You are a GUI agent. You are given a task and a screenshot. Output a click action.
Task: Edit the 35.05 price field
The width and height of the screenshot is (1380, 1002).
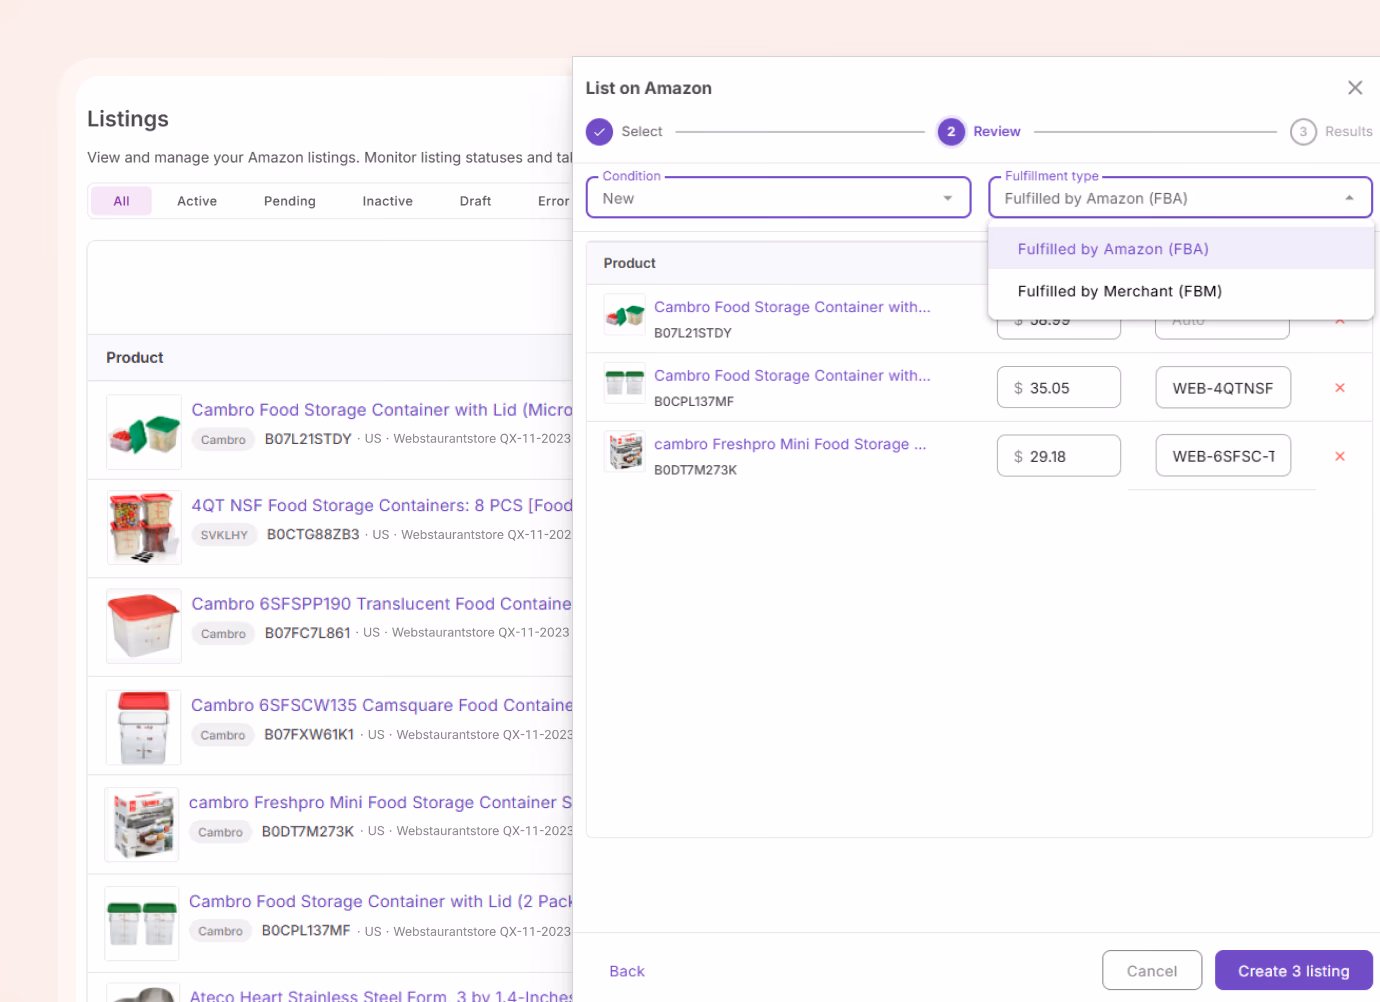click(x=1059, y=388)
